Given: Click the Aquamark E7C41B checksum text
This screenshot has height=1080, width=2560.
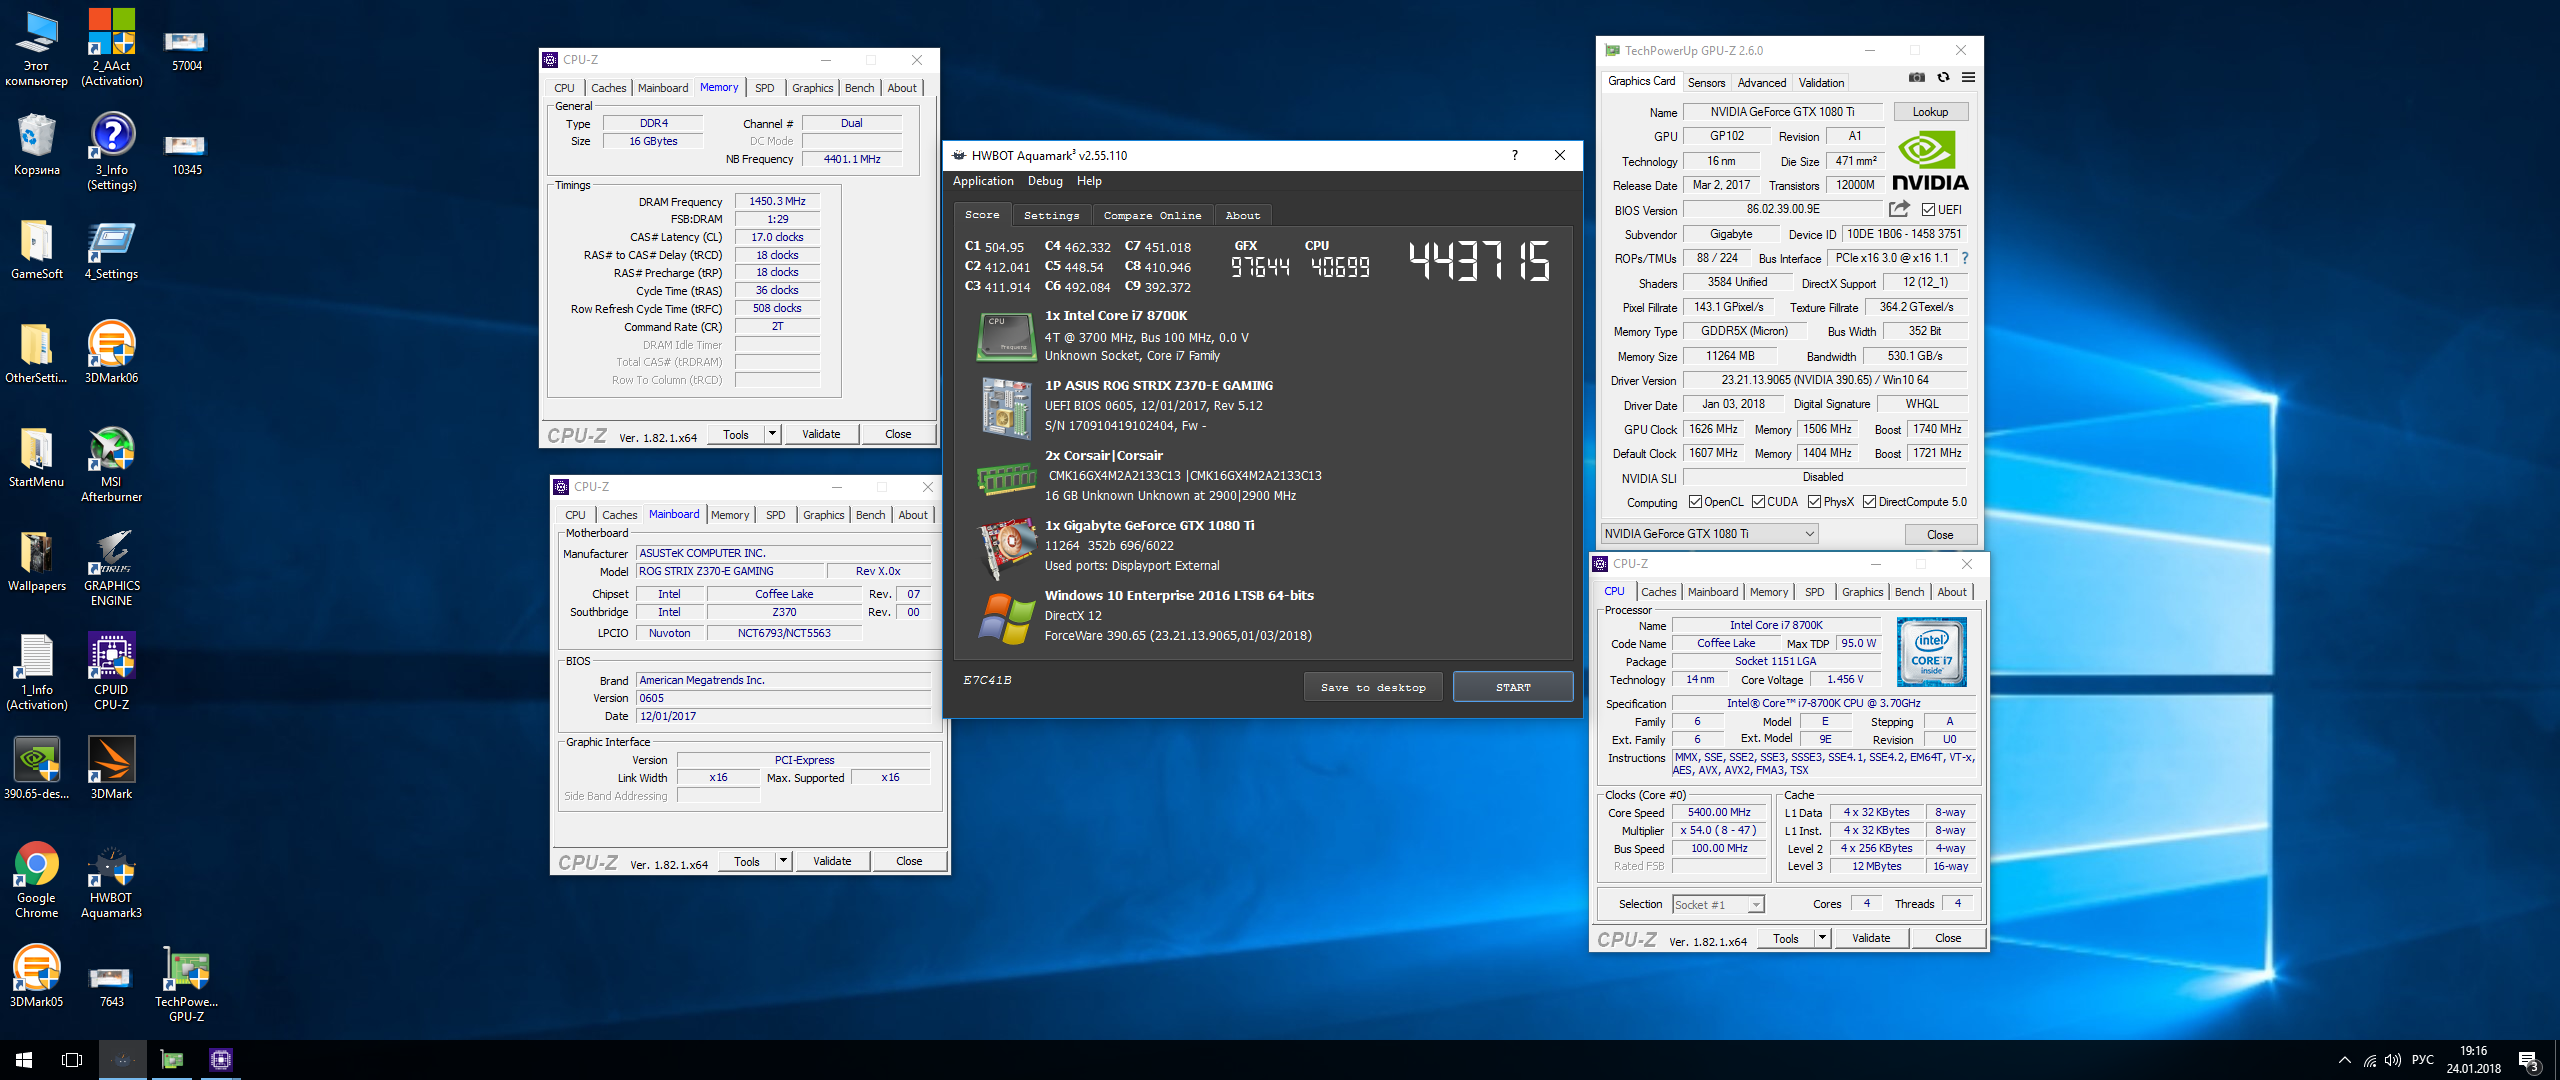Looking at the screenshot, I should point(987,680).
